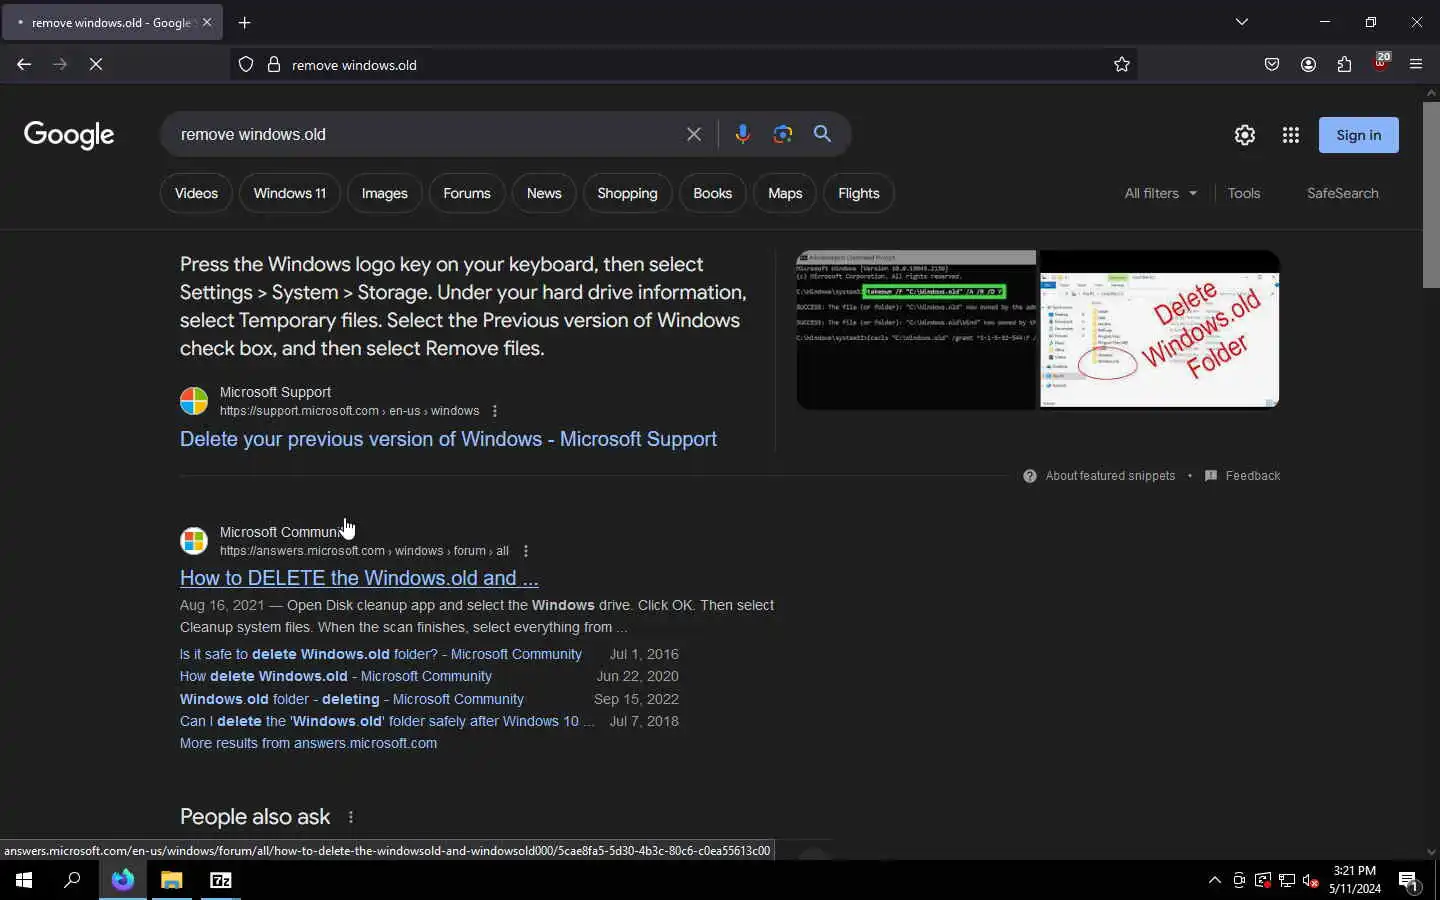Open Can I delete the Windows.old folder link
This screenshot has height=900, width=1440.
[387, 721]
